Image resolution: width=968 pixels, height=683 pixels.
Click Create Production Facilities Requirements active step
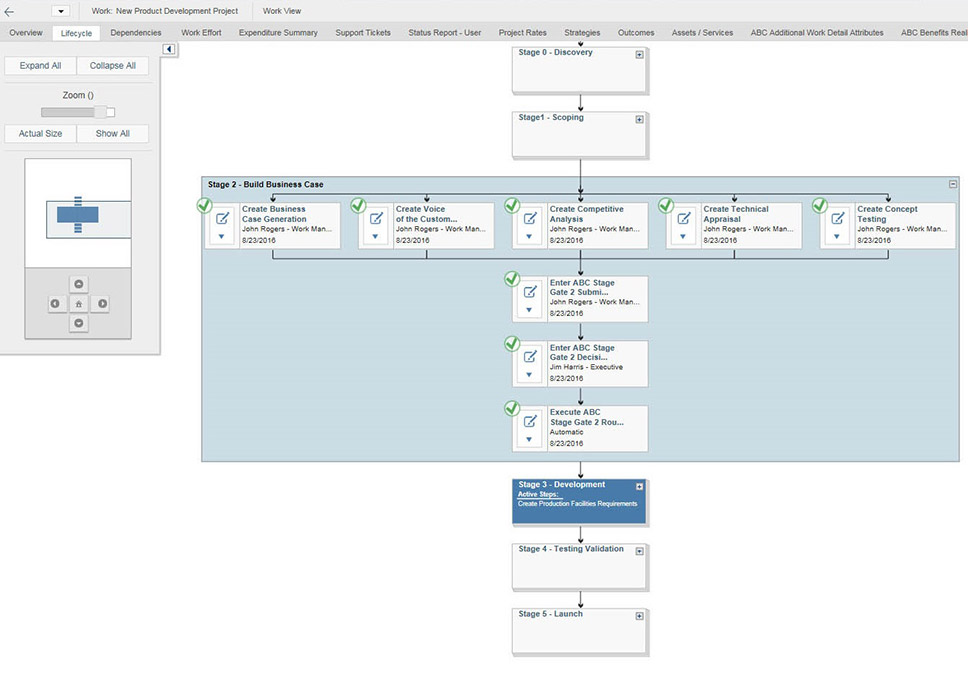577,504
